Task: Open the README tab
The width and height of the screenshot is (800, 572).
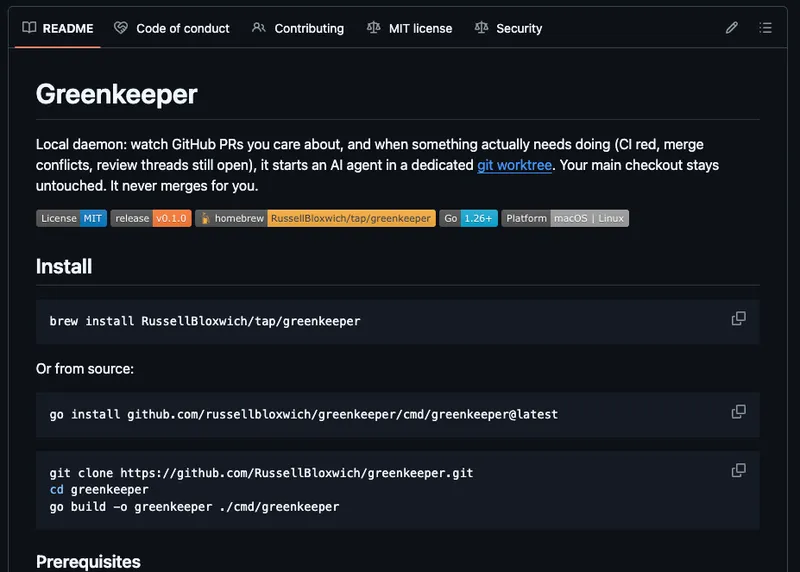Action: (58, 29)
